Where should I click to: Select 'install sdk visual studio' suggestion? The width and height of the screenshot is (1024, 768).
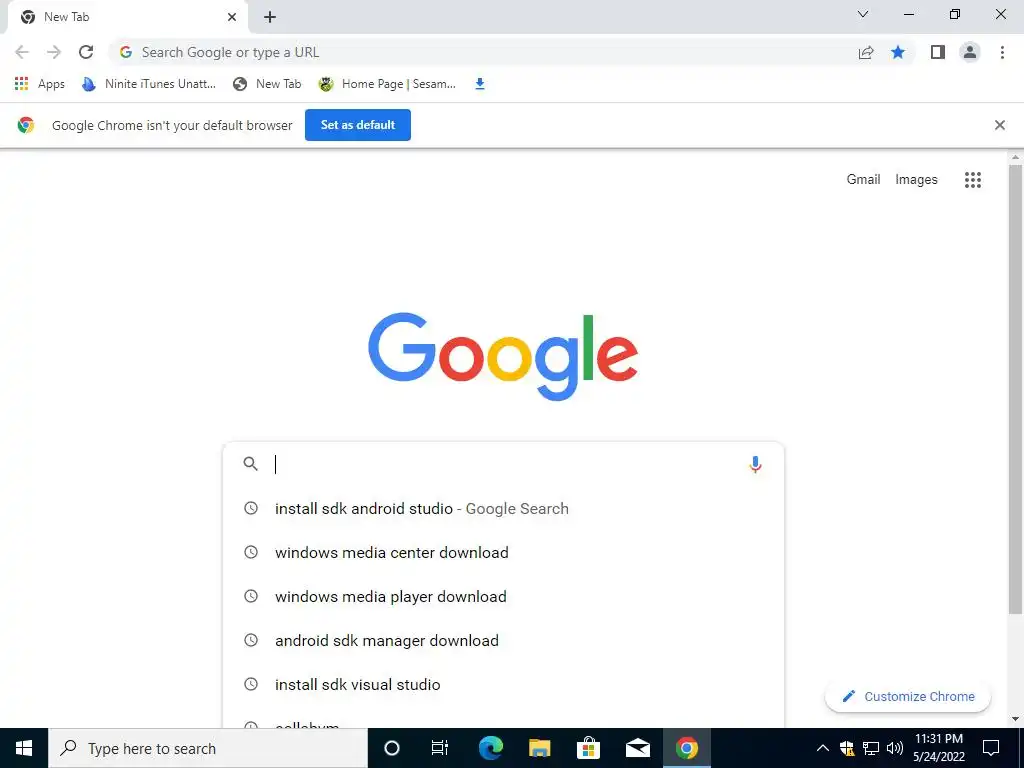503,684
